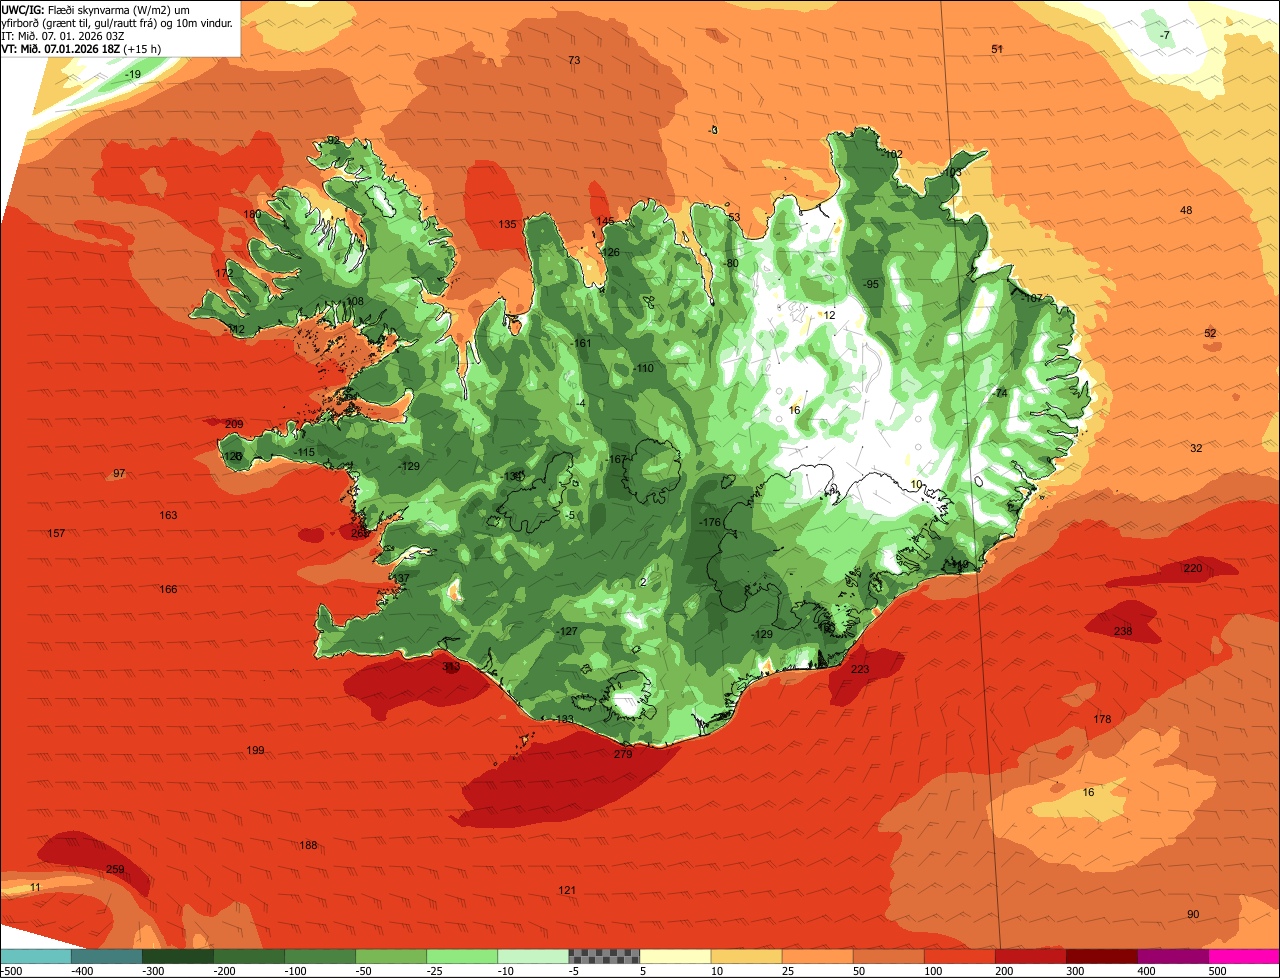Click the value 259 in the lower left
The image size is (1280, 978).
(115, 870)
